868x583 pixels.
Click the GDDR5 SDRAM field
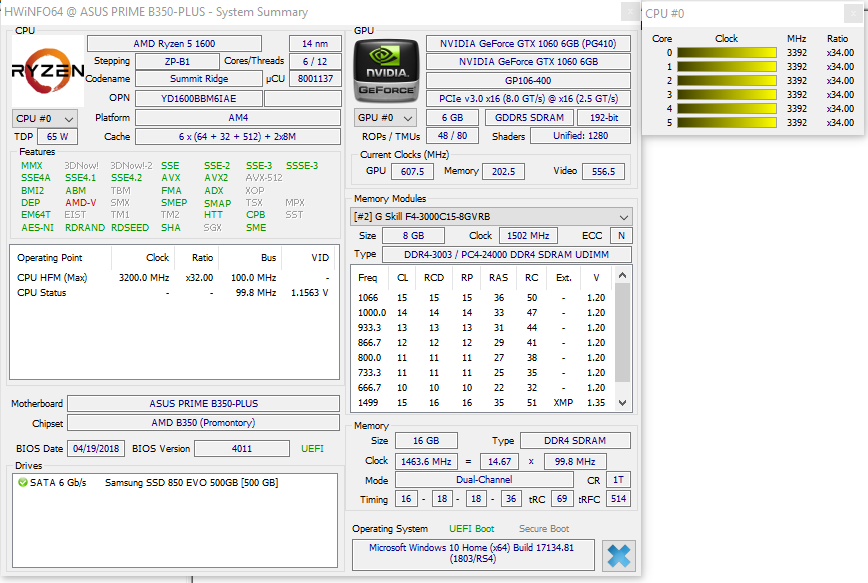529,117
